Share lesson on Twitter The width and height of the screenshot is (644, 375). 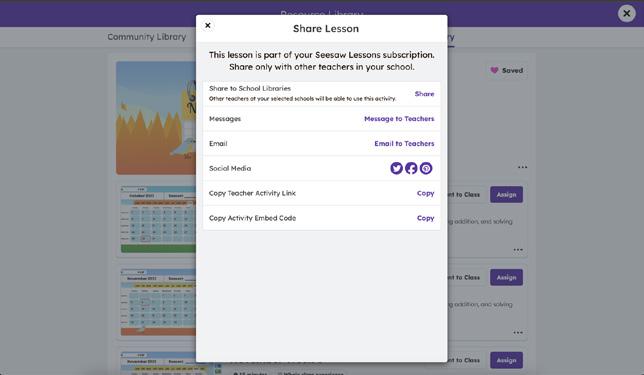396,168
